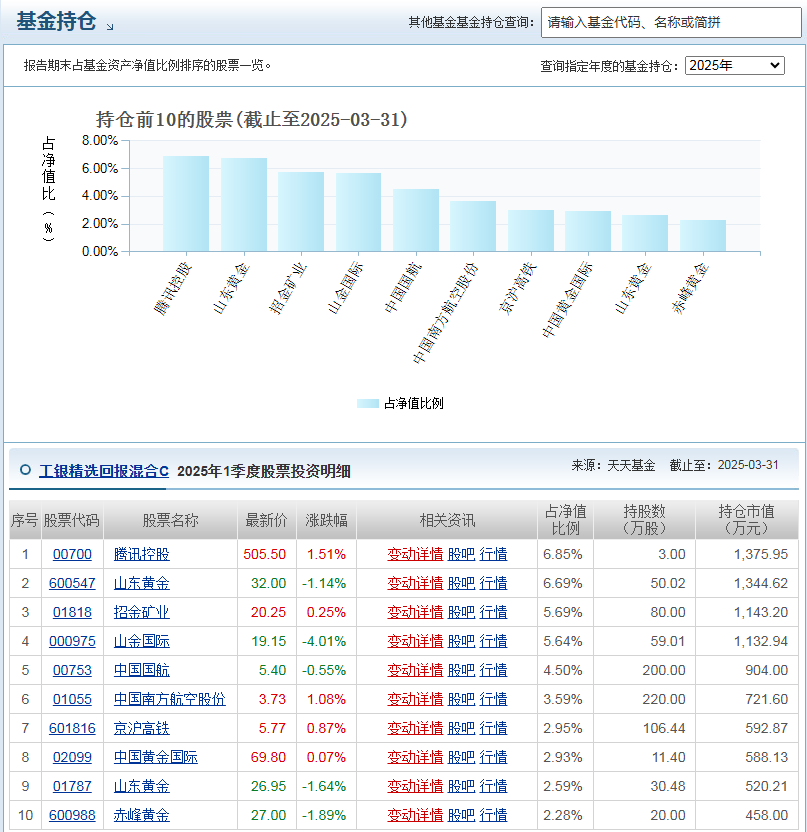
Task: Open stock code link 01055
Action: coord(72,699)
